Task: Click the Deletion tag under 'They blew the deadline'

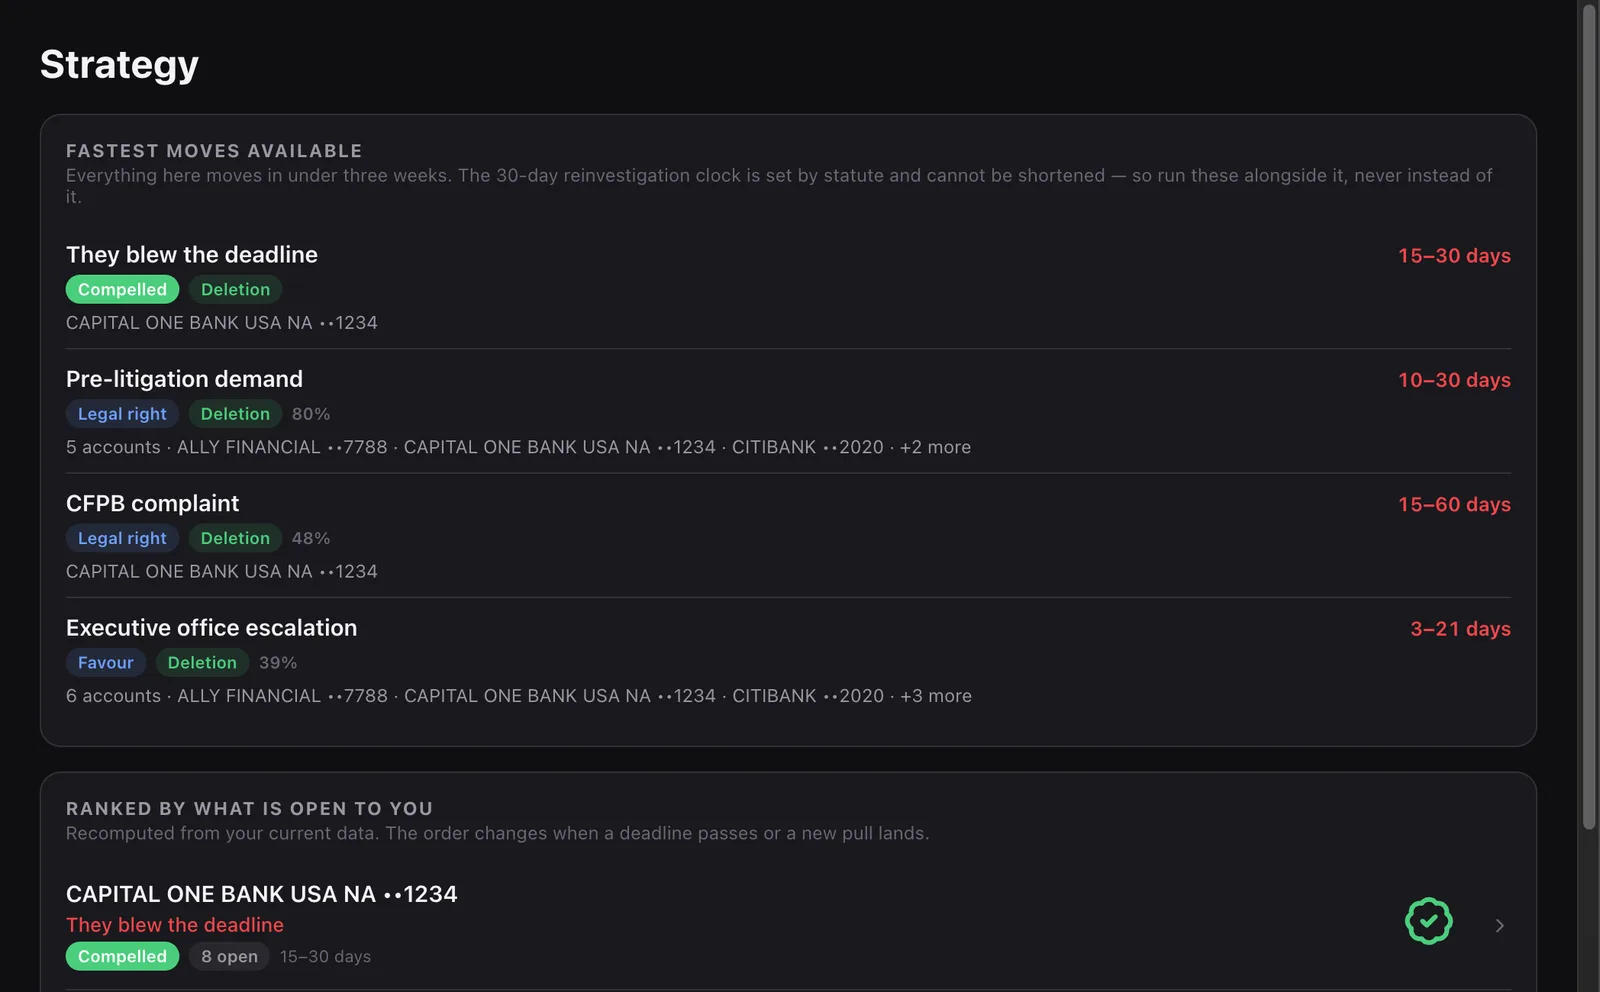Action: click(235, 289)
